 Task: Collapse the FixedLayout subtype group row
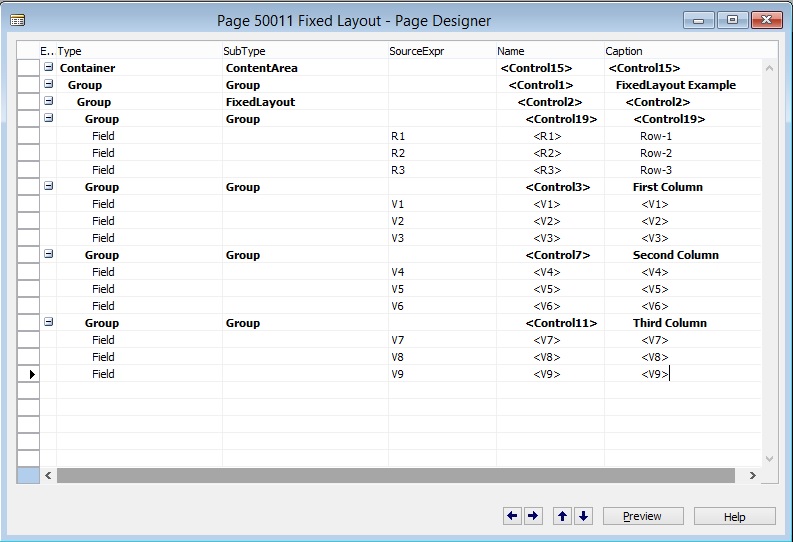coord(49,101)
